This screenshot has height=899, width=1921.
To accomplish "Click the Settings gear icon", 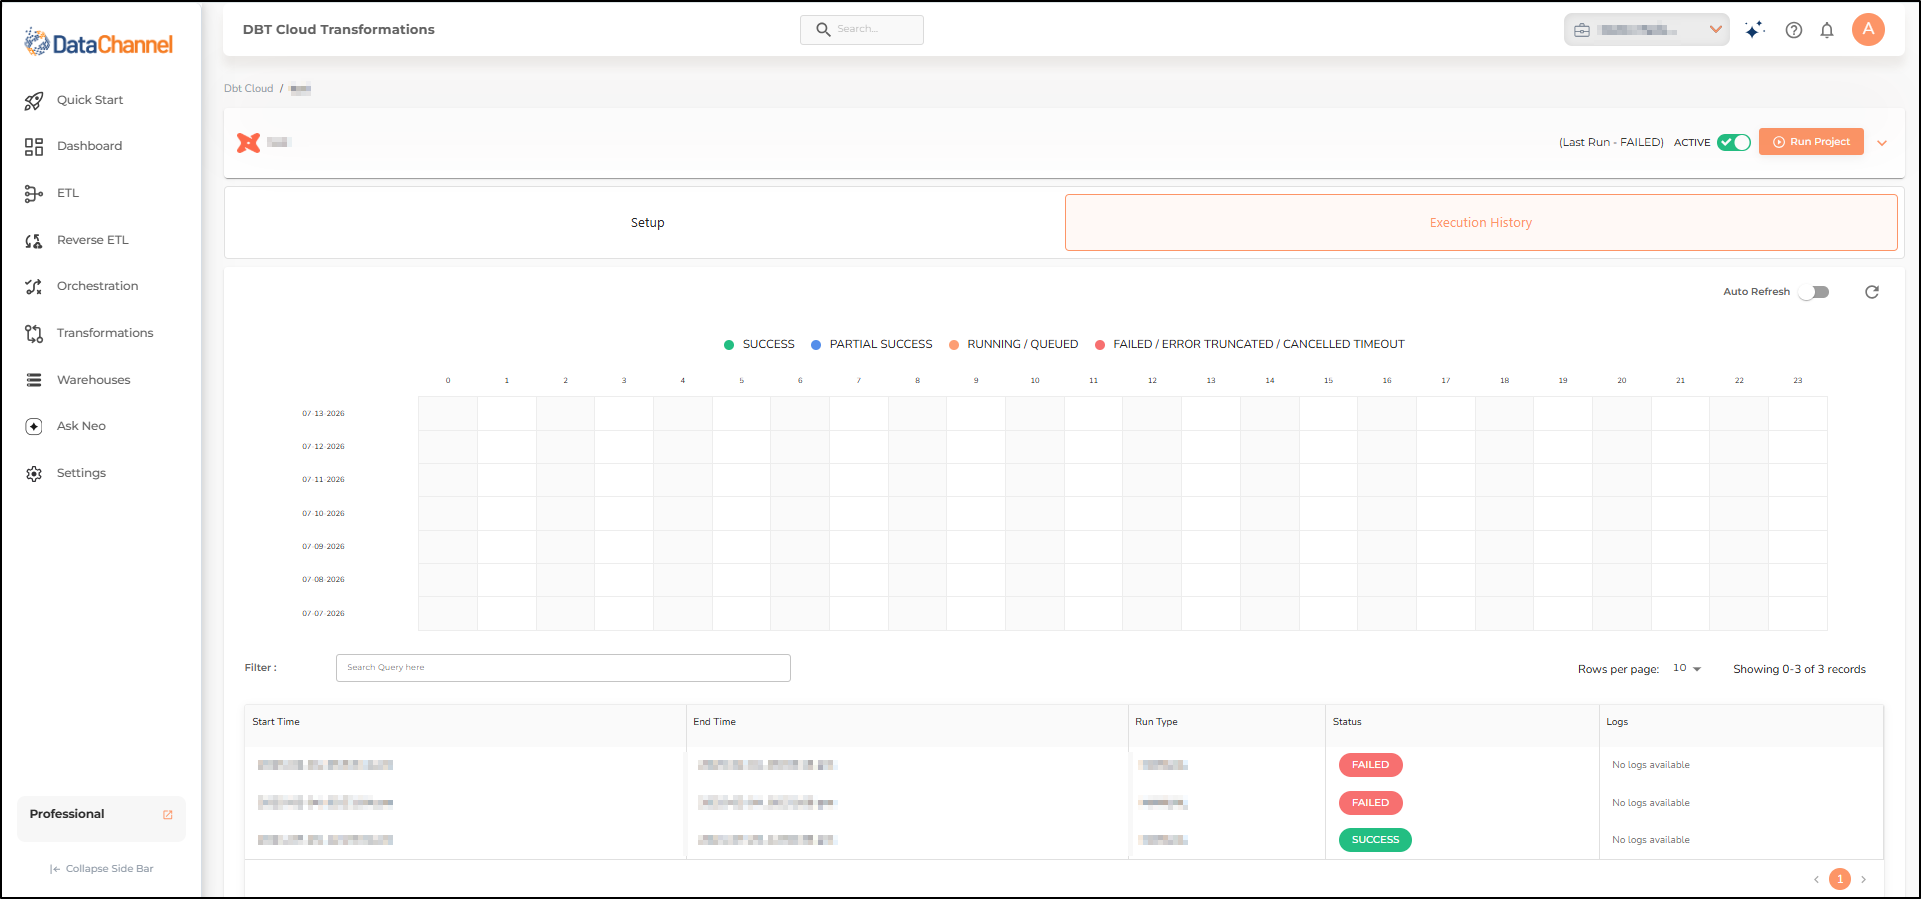I will click(x=34, y=474).
